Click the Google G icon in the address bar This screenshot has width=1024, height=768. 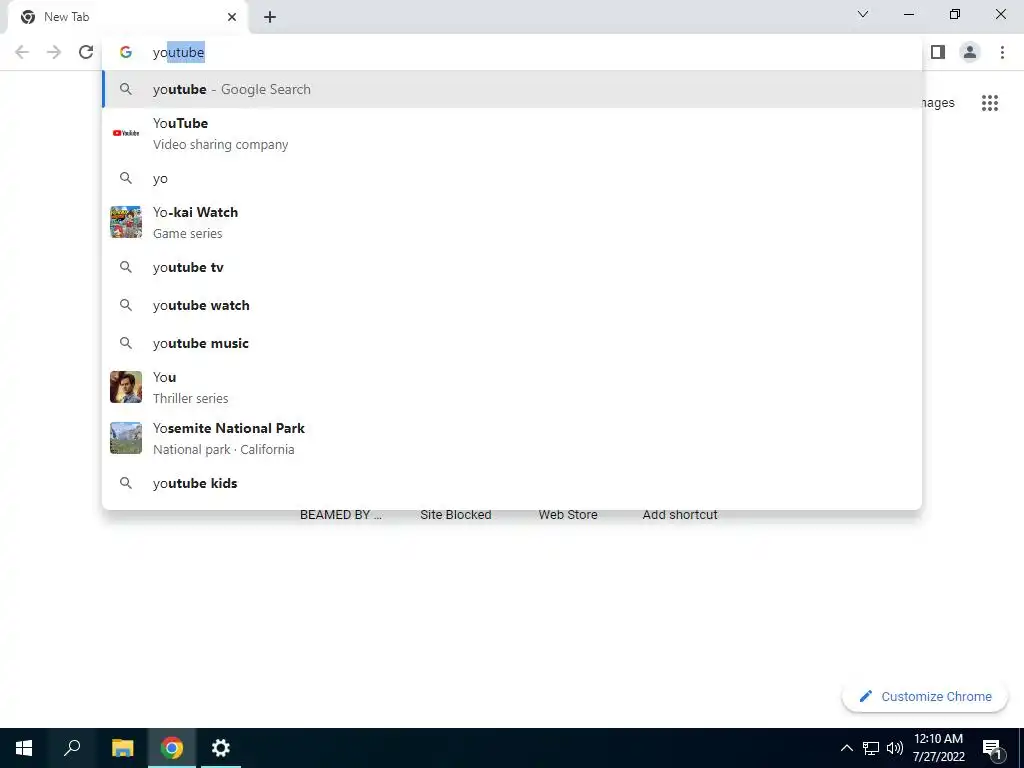pyautogui.click(x=126, y=52)
